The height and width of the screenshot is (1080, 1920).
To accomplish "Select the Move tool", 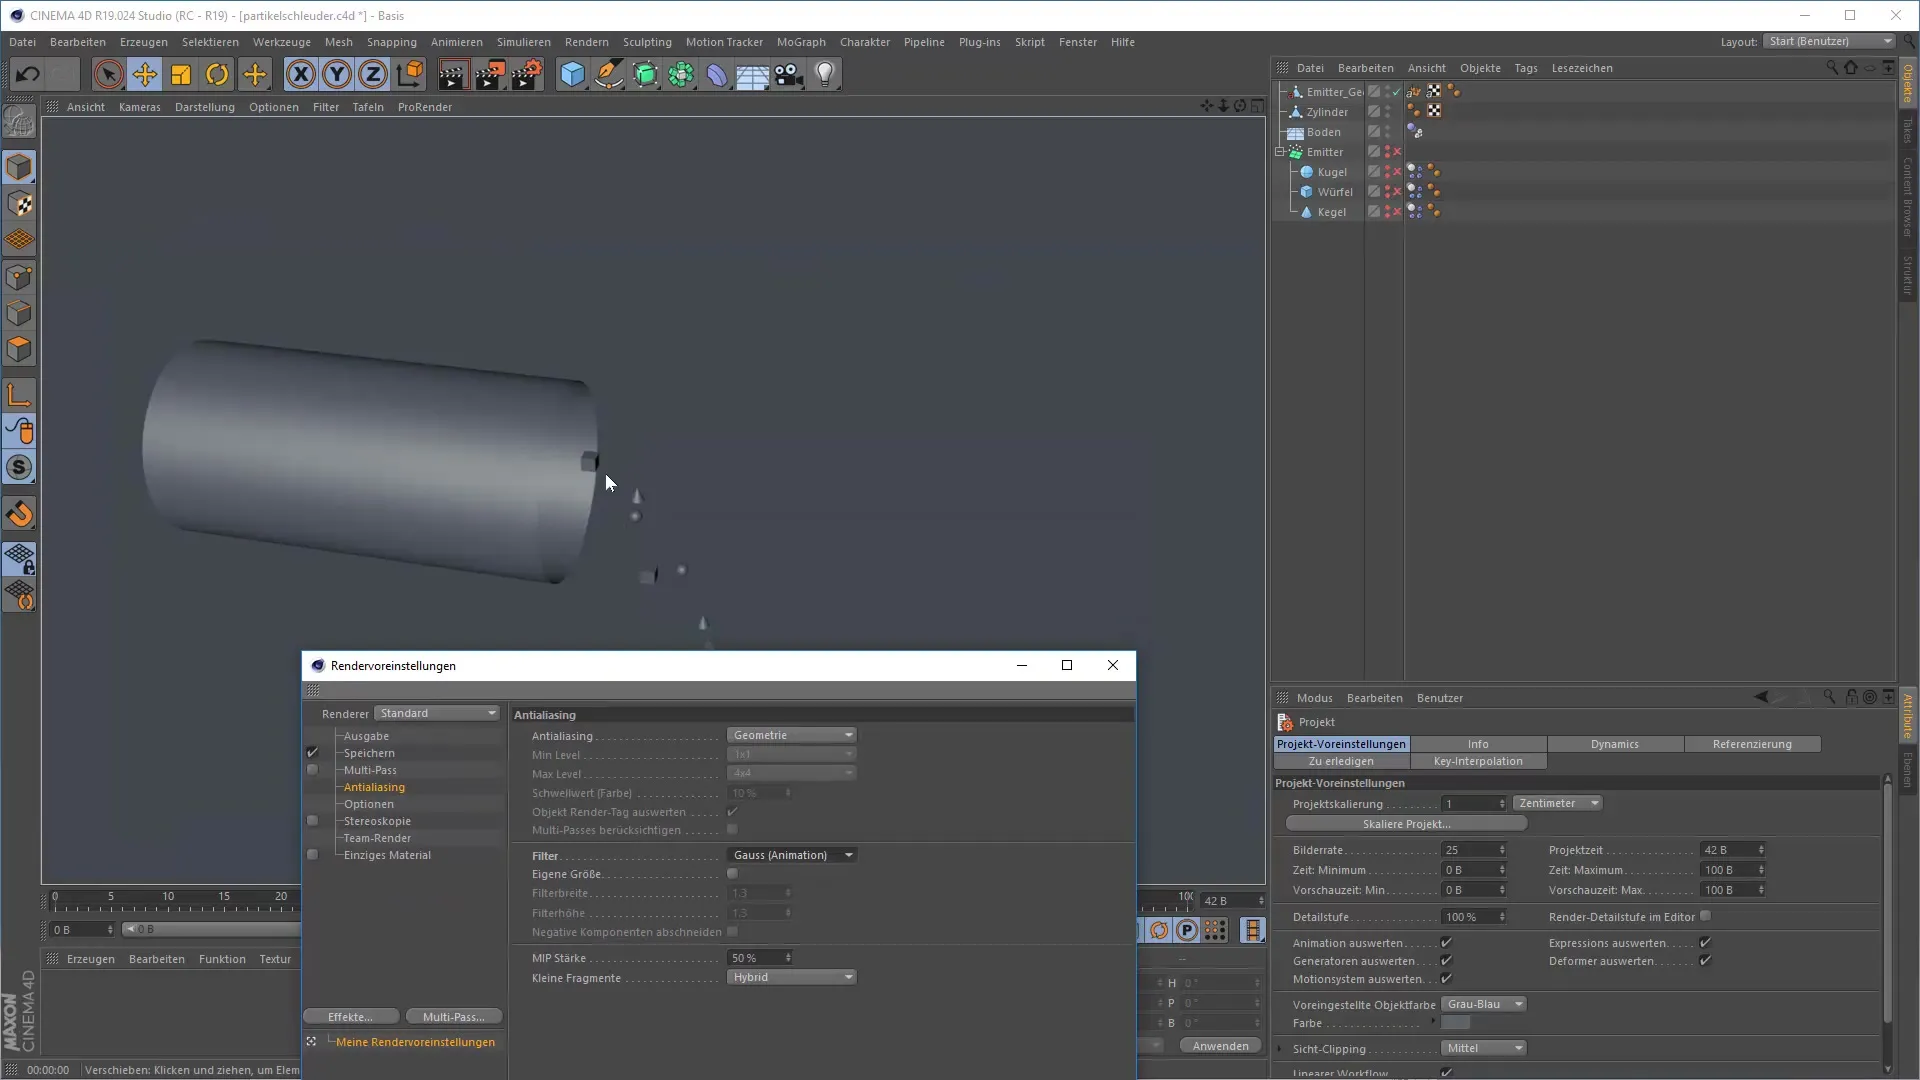I will click(145, 74).
